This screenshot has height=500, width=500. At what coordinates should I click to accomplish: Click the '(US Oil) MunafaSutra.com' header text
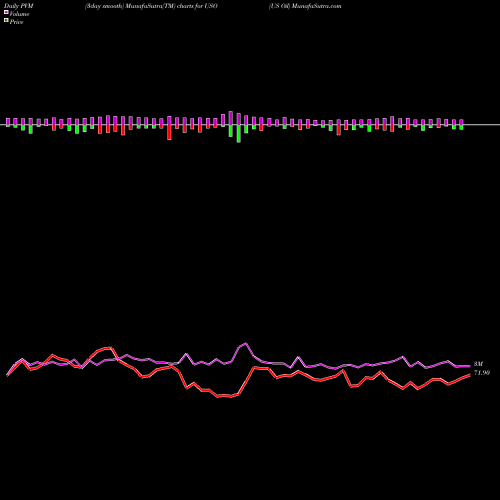click(x=305, y=6)
